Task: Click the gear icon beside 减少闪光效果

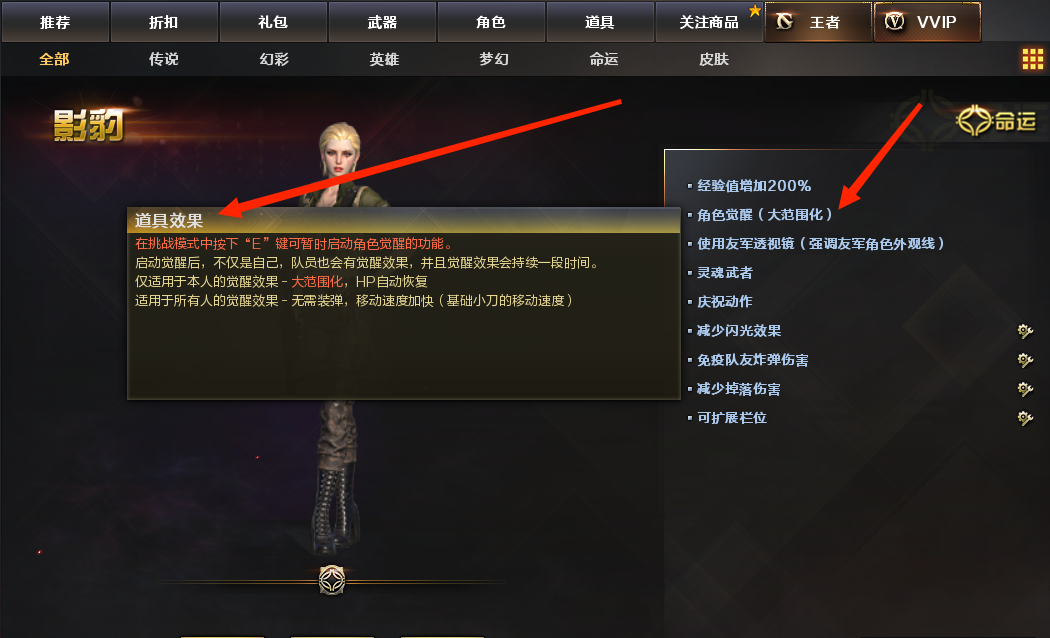Action: click(1025, 331)
